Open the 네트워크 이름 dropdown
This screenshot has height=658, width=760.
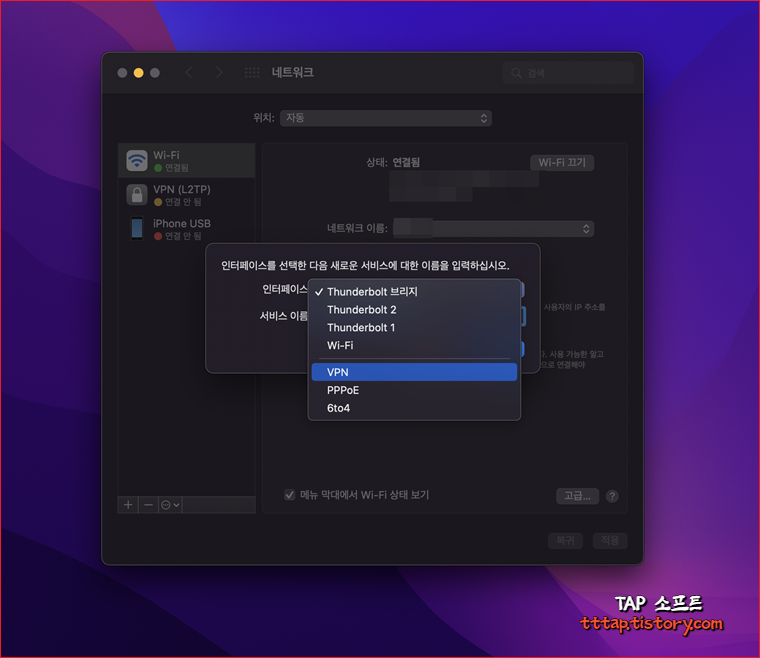click(493, 229)
